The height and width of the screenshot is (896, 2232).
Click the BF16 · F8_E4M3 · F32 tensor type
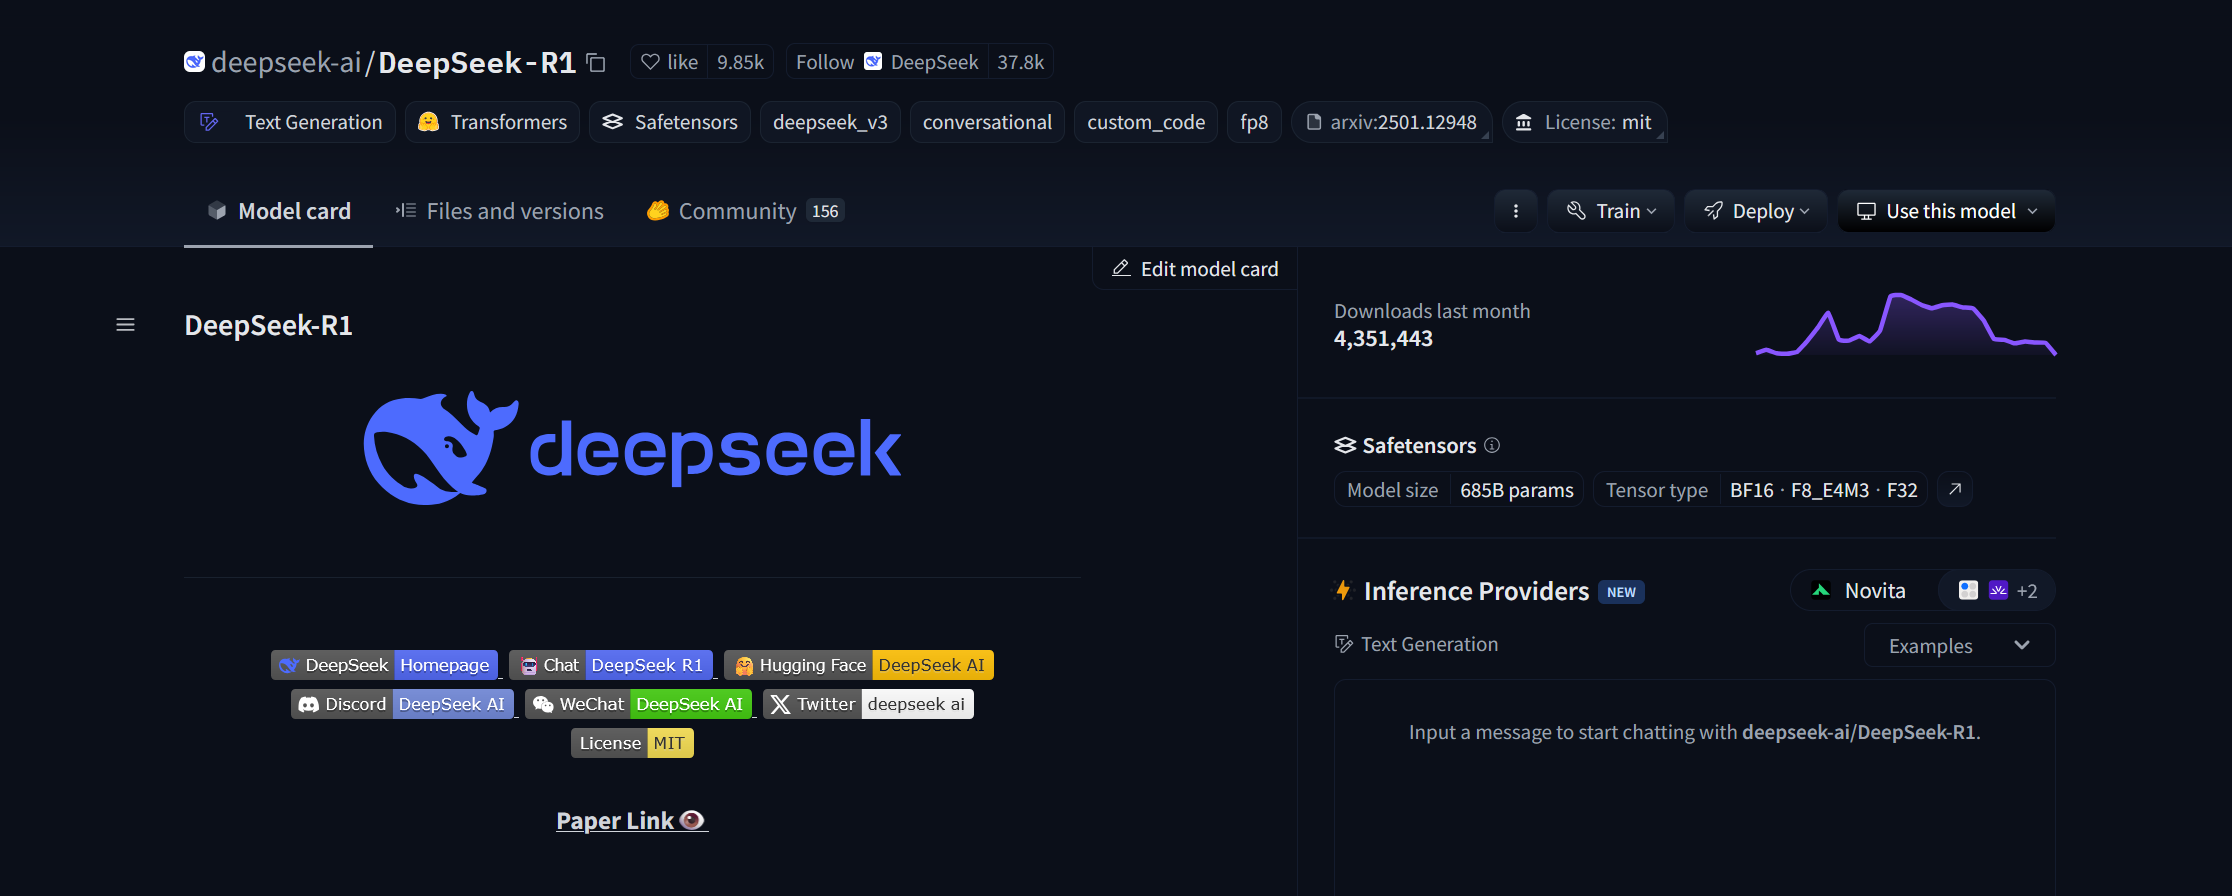coord(1823,490)
